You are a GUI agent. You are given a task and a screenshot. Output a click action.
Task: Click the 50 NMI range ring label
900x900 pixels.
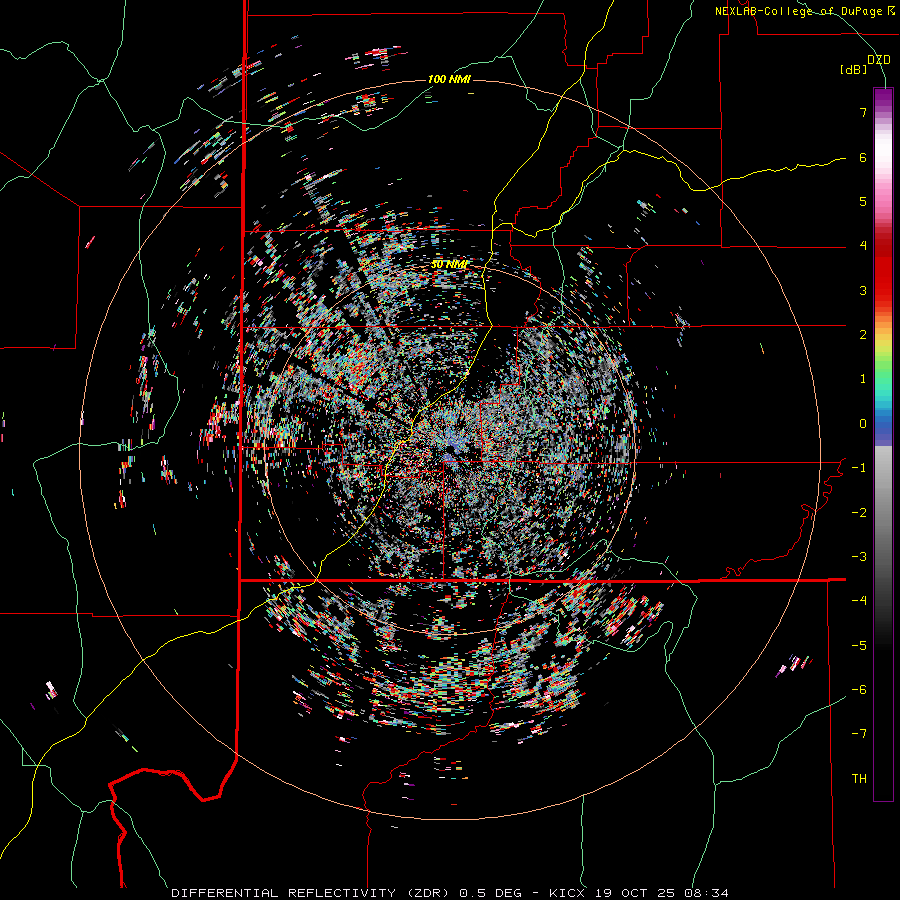[449, 264]
